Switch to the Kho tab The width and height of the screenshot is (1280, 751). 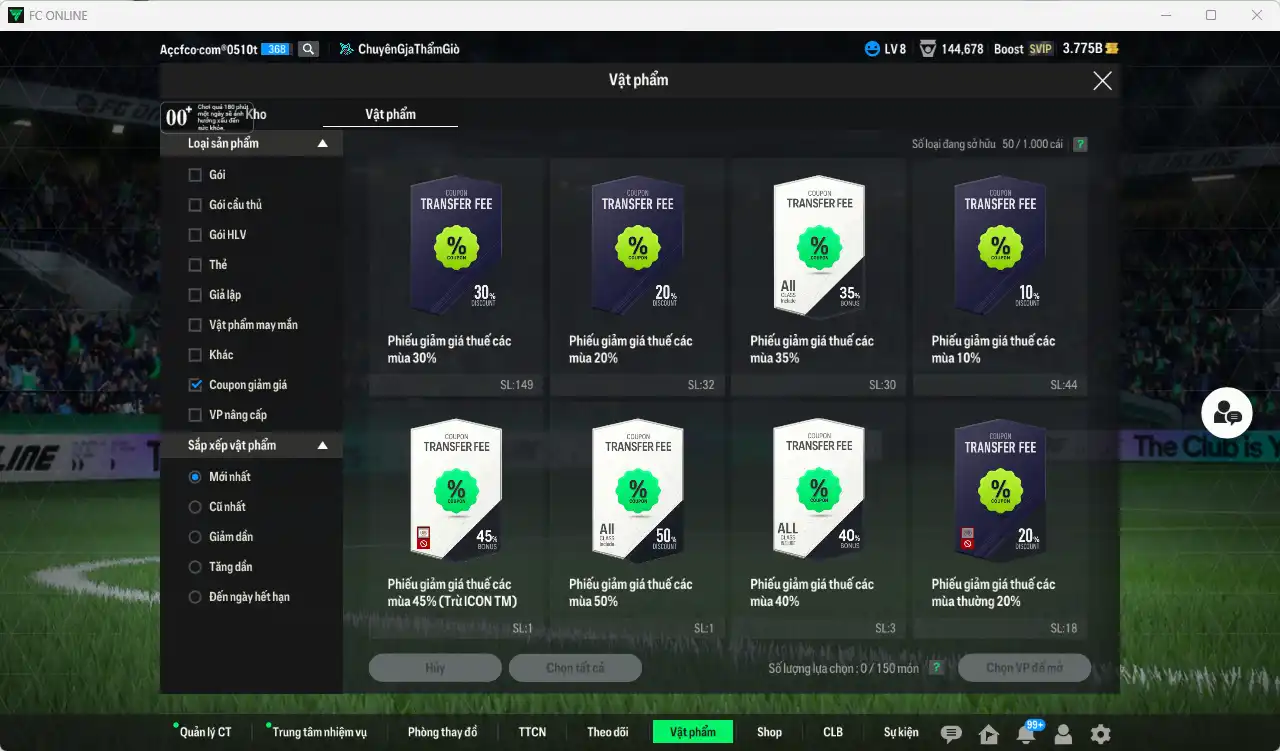pyautogui.click(x=256, y=114)
